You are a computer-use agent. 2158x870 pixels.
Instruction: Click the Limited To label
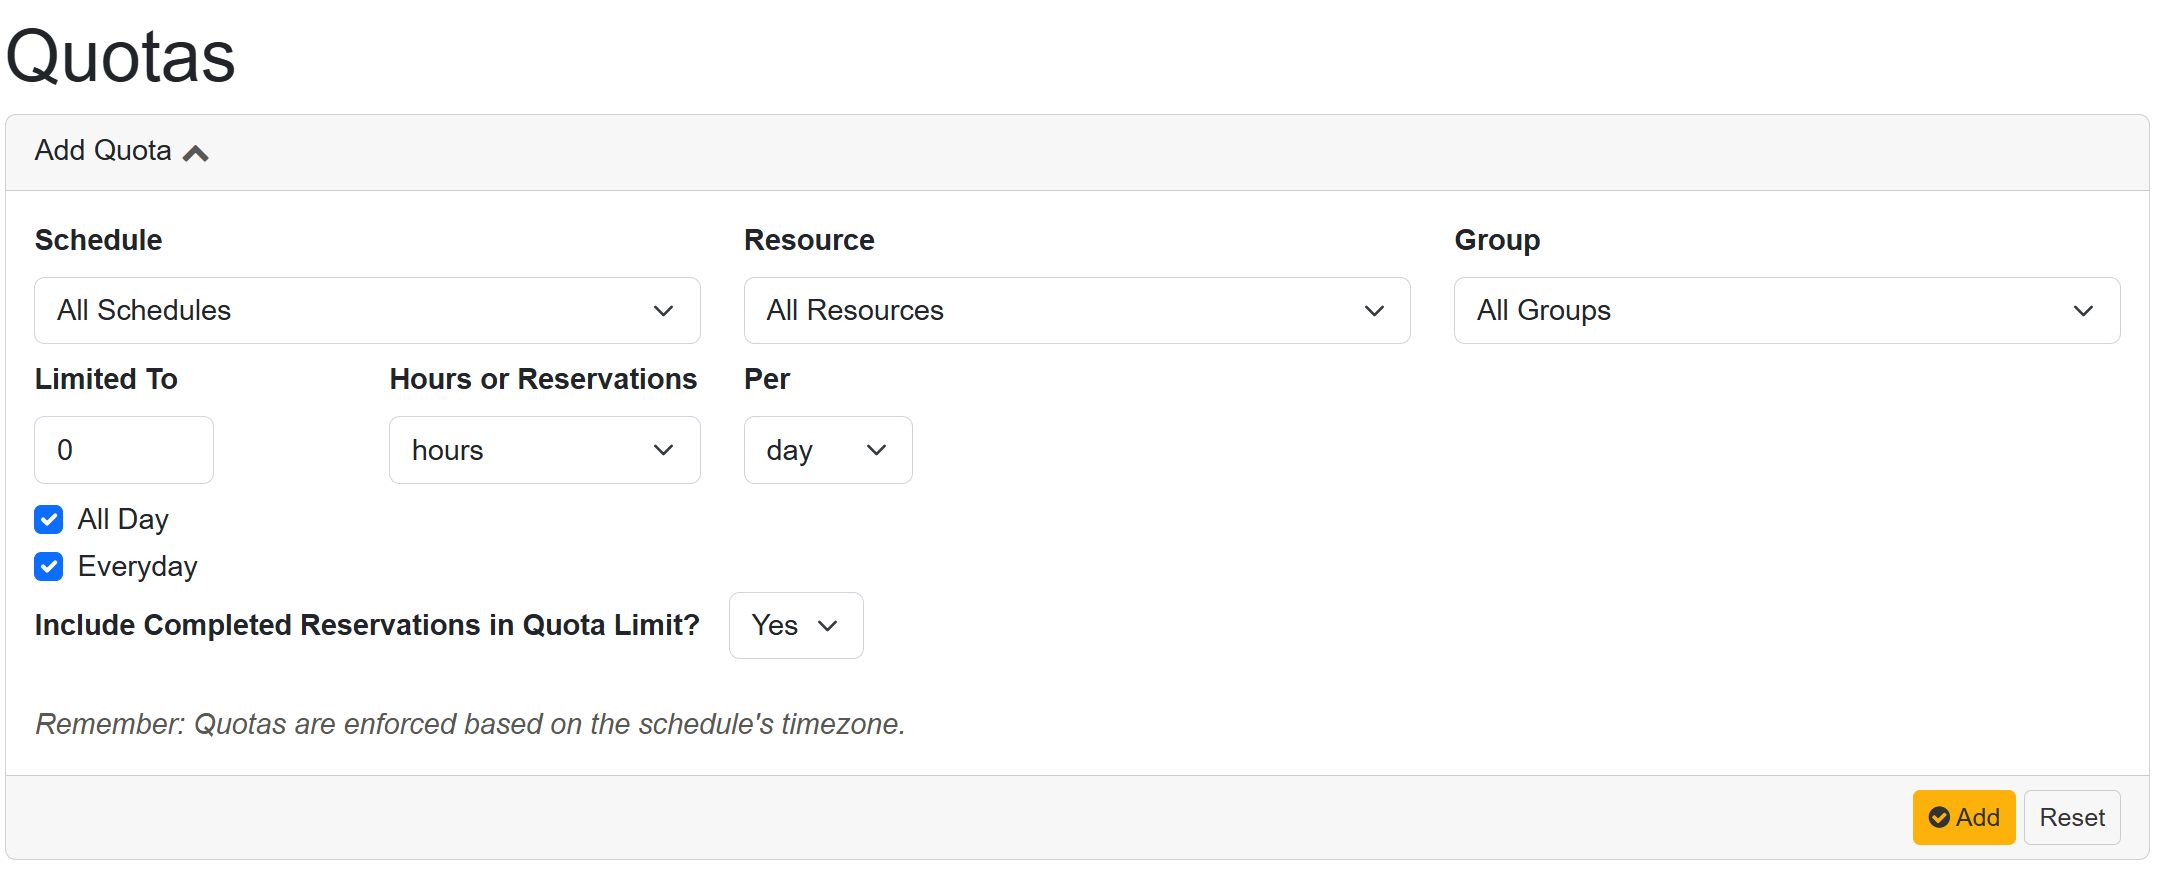click(106, 379)
